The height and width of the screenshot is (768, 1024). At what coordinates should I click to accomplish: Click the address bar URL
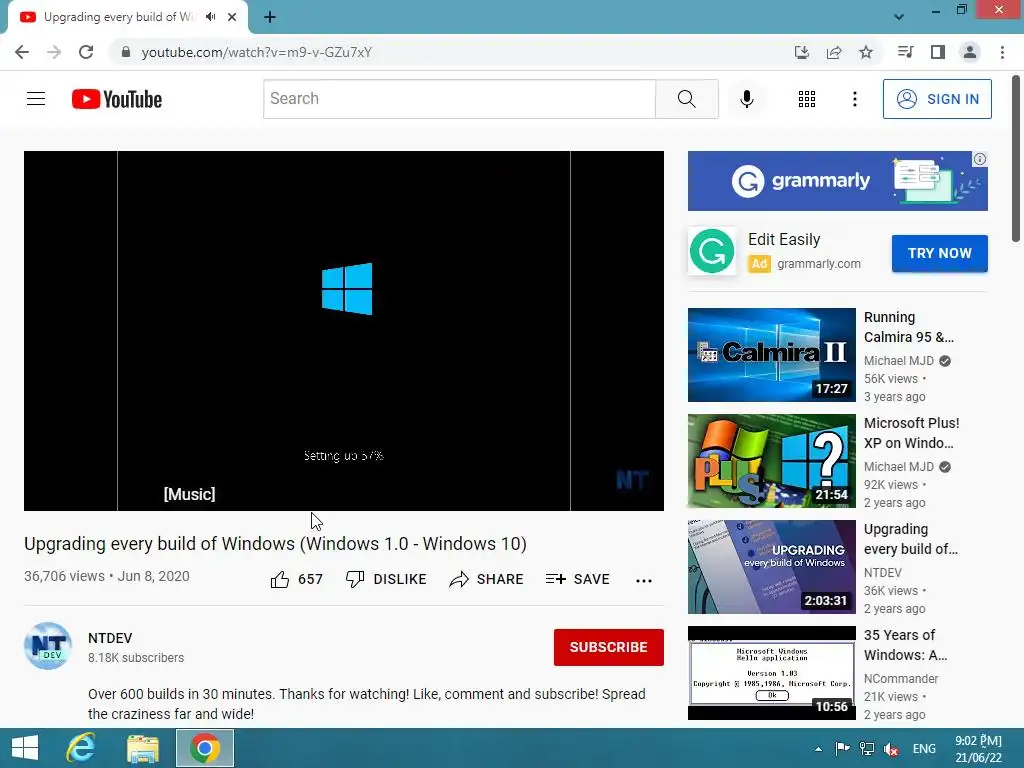point(257,52)
